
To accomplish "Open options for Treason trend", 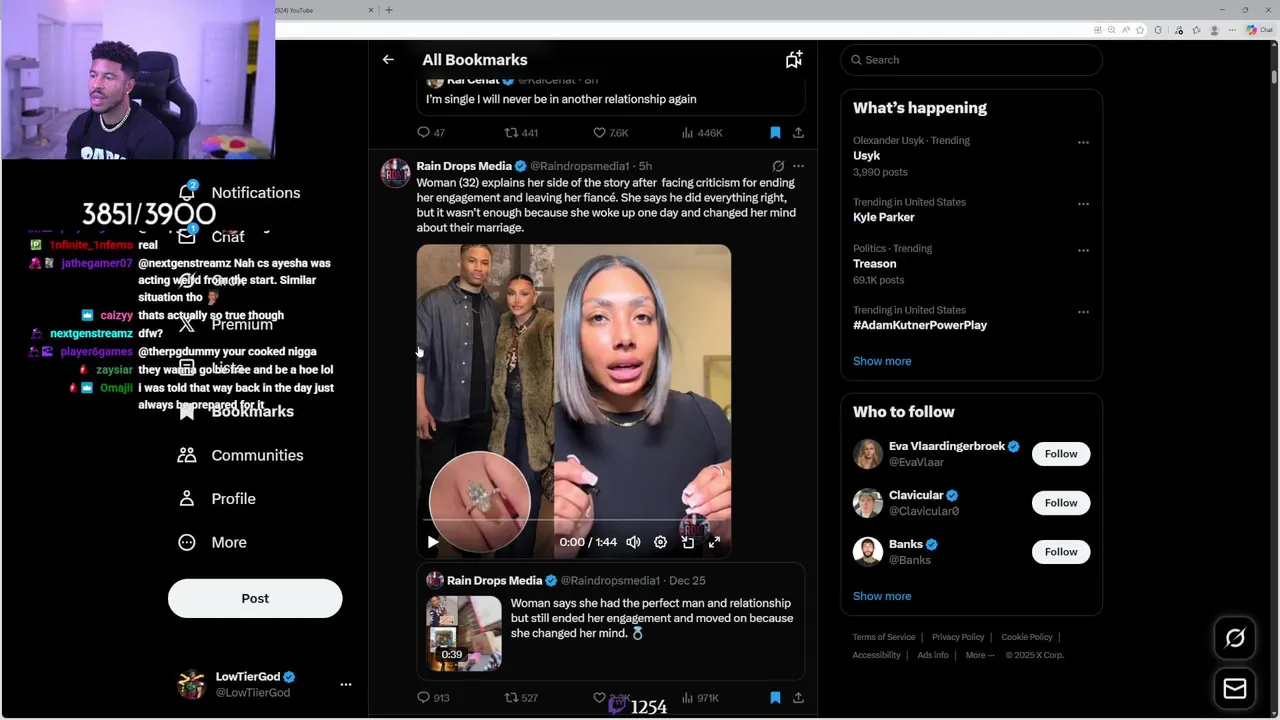I will 1083,250.
